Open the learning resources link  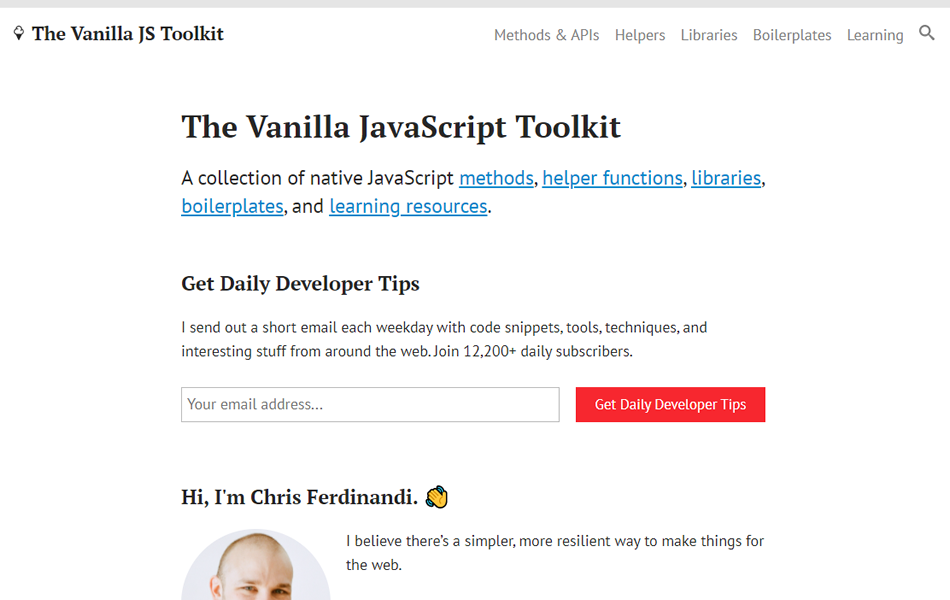(408, 206)
